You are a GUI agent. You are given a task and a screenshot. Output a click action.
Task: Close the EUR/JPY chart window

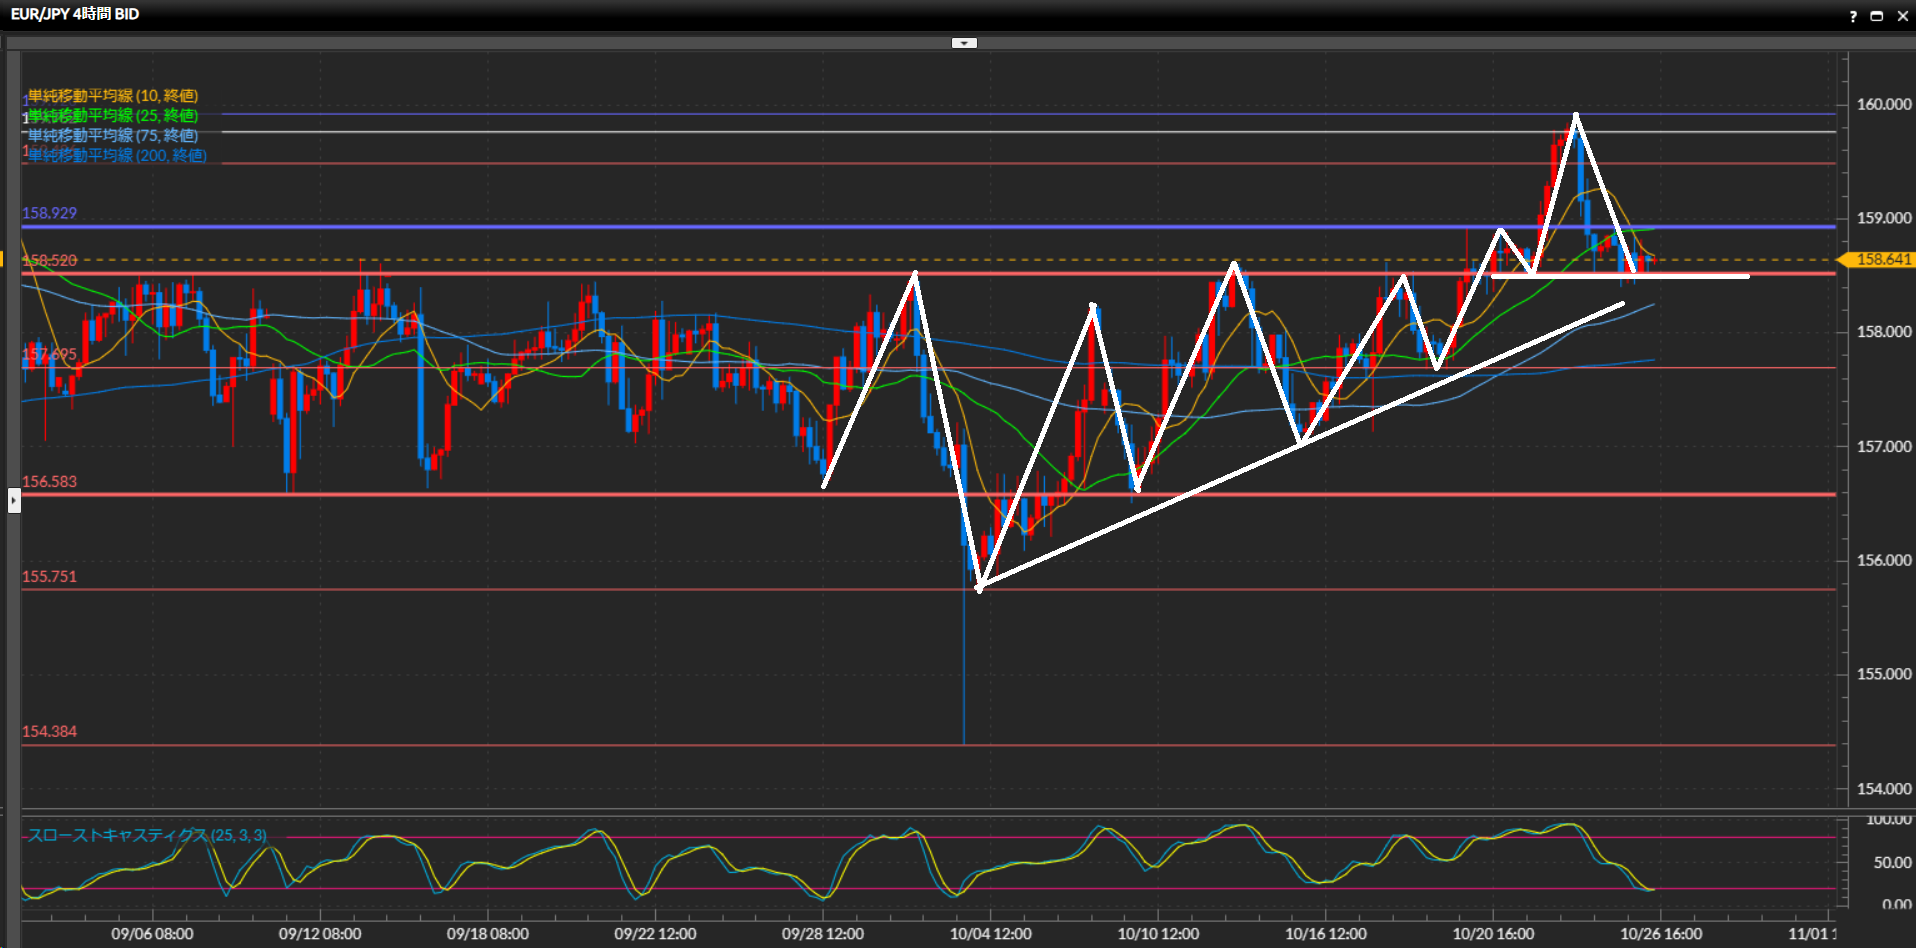[1902, 16]
